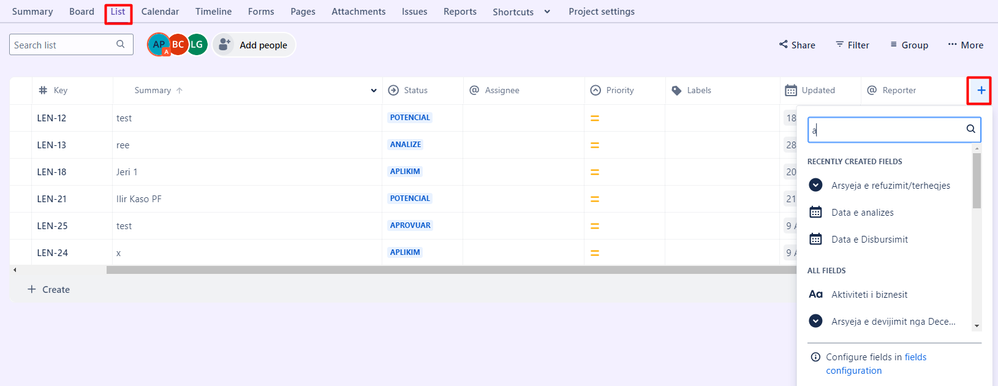The width and height of the screenshot is (998, 386).
Task: Click the horizontal scrollbar of the list
Action: [451, 270]
